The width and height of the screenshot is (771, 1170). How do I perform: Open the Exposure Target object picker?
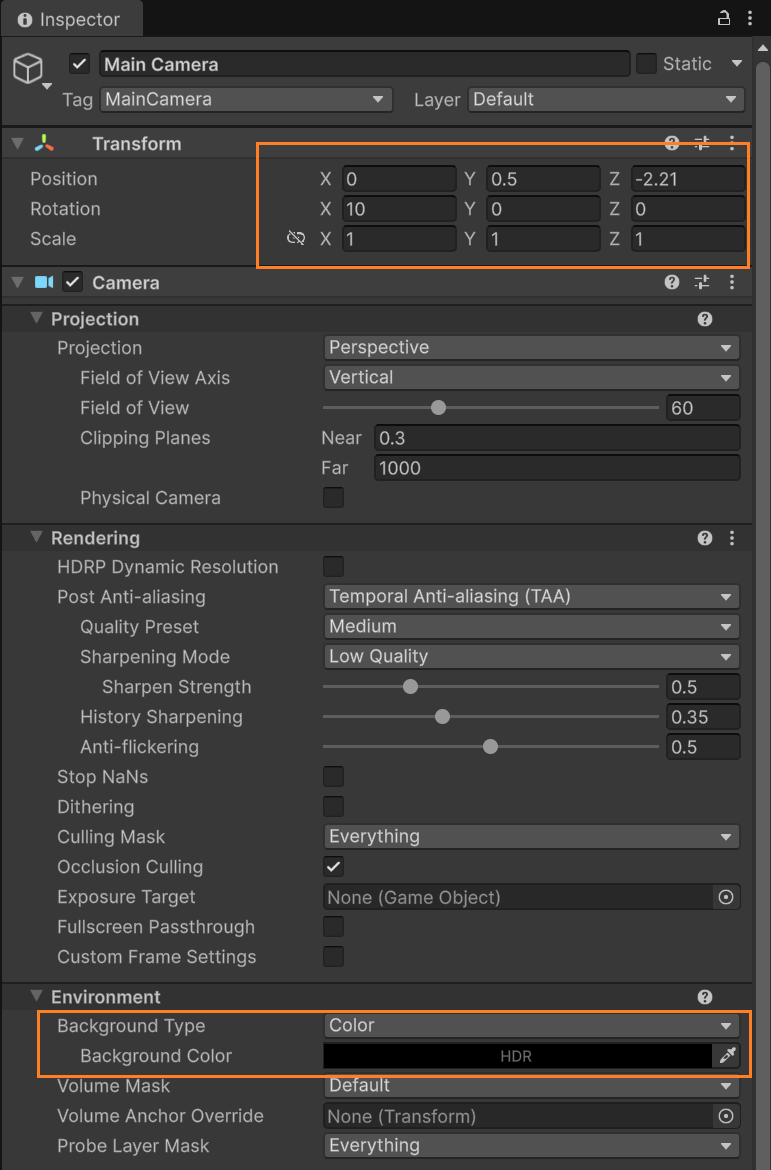727,897
